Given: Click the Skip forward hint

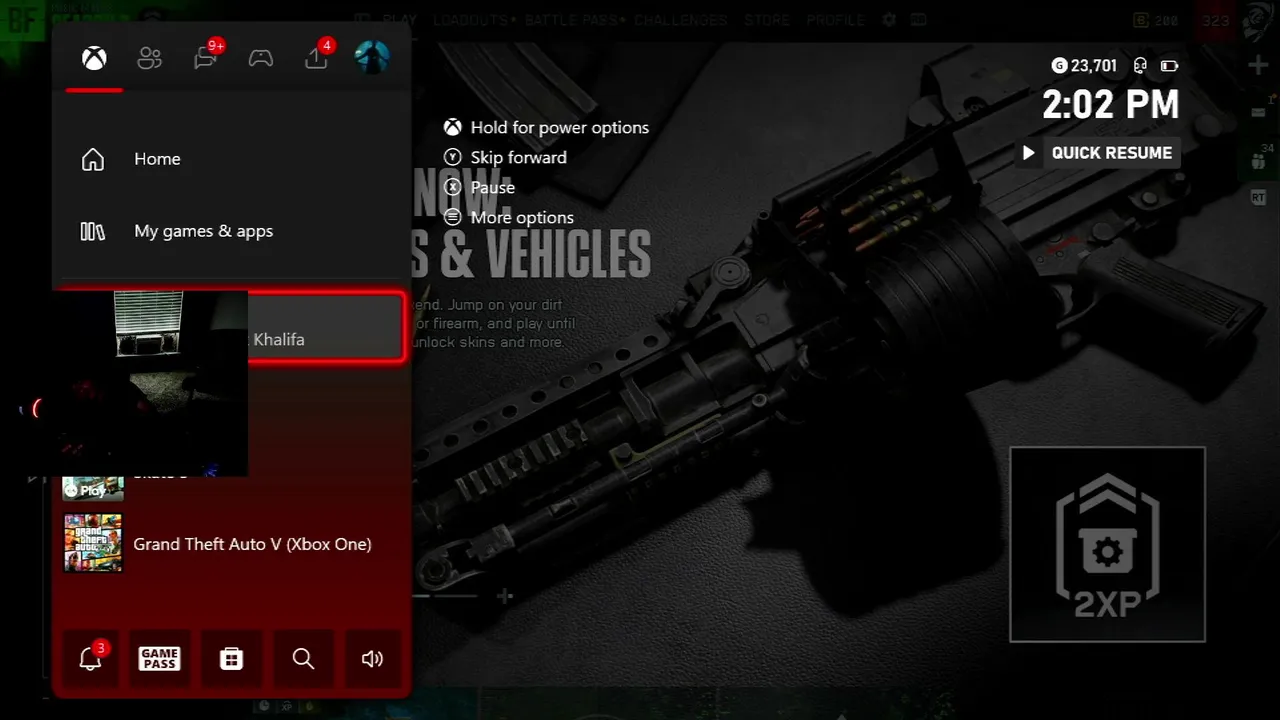Looking at the screenshot, I should [x=506, y=158].
